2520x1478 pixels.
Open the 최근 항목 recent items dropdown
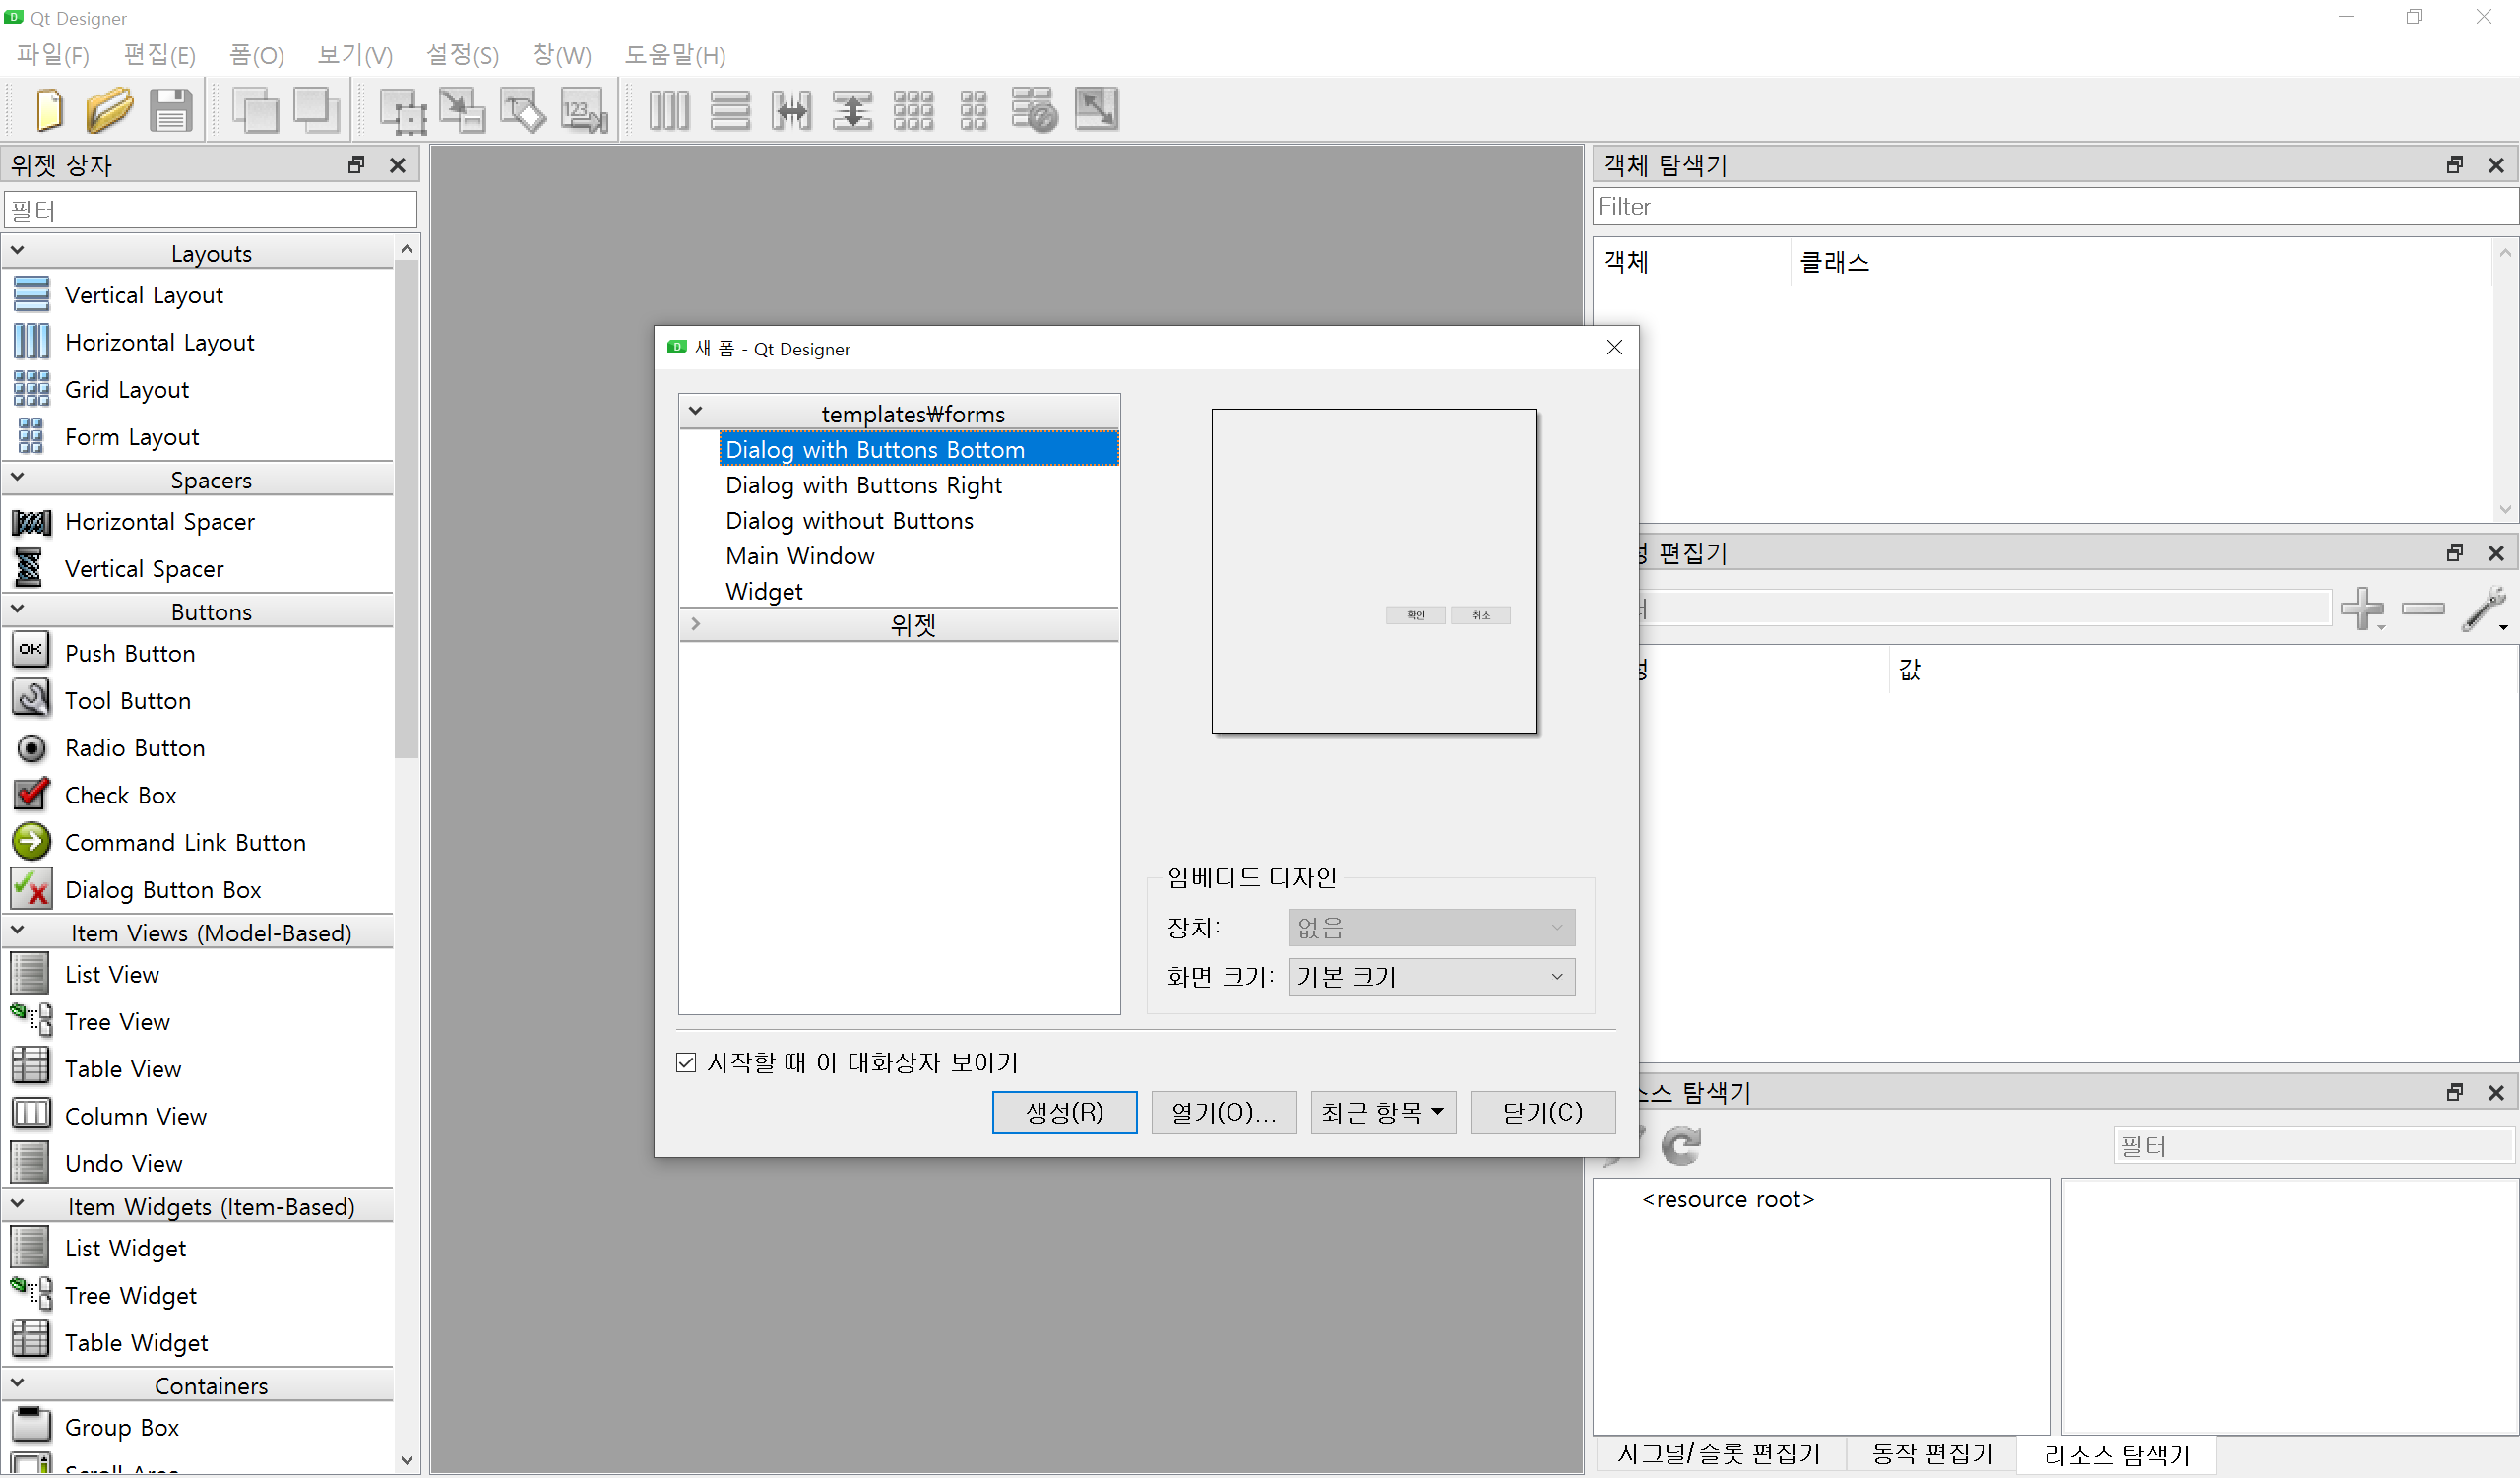pos(1383,1113)
